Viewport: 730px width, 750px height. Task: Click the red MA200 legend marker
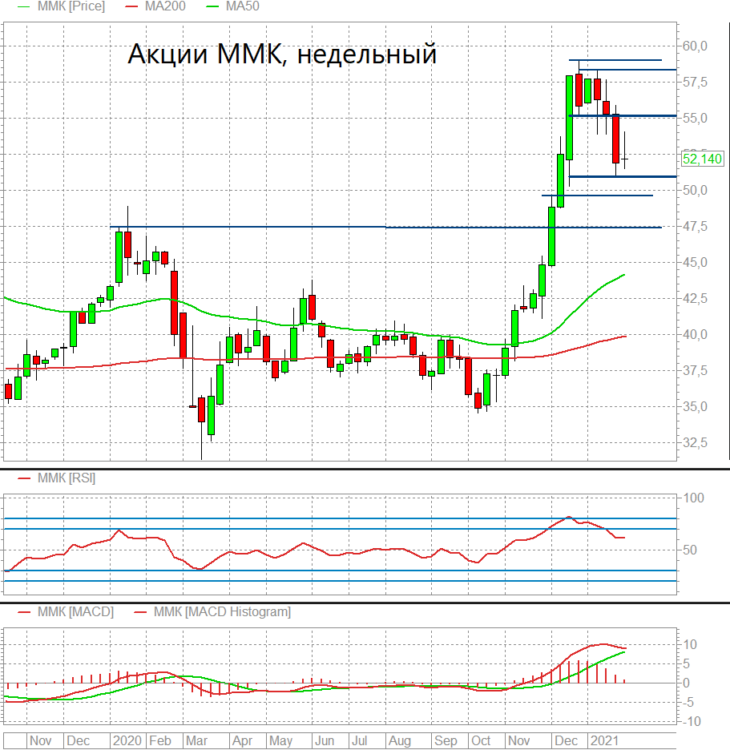point(131,7)
